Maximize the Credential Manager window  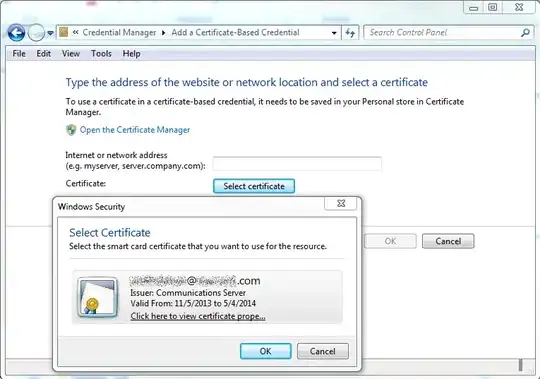[493, 8]
